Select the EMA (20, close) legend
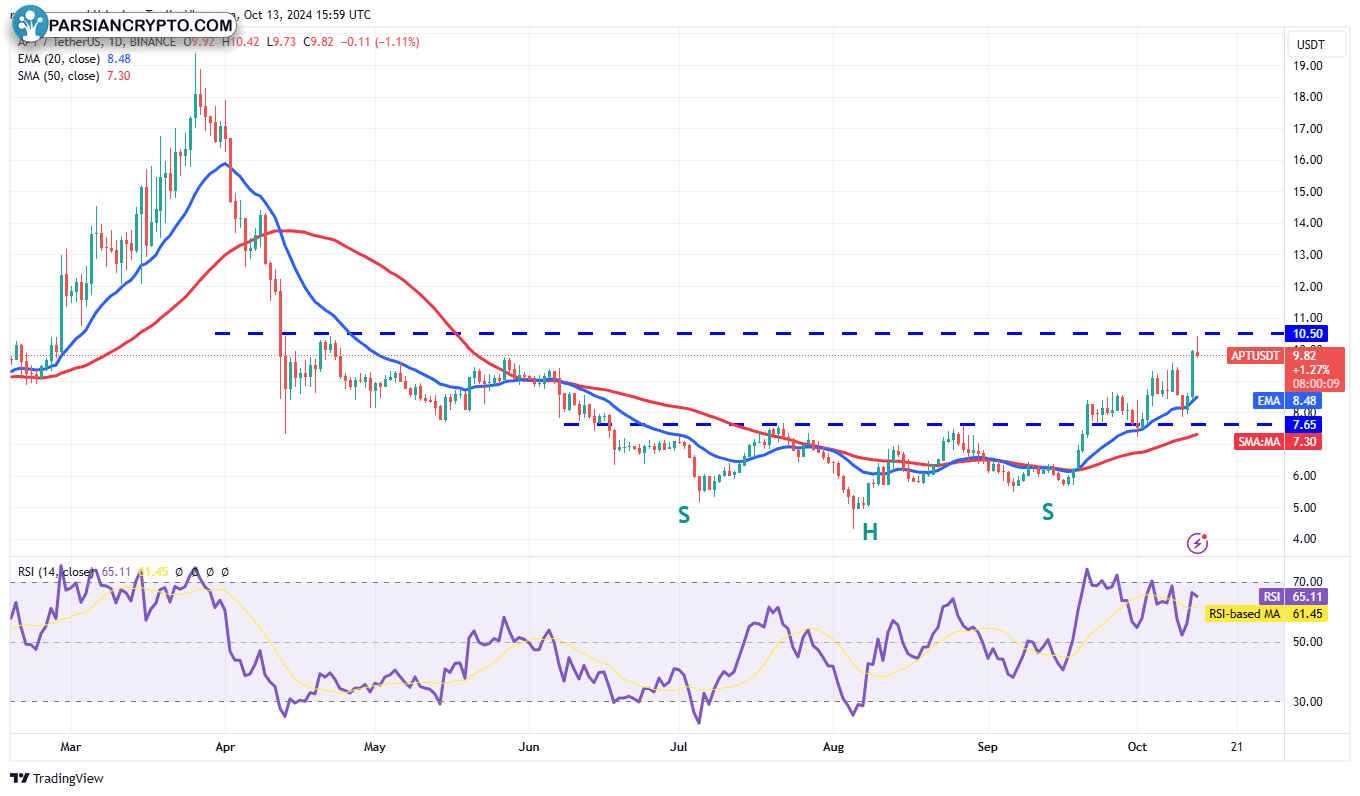1360x796 pixels. (58, 59)
